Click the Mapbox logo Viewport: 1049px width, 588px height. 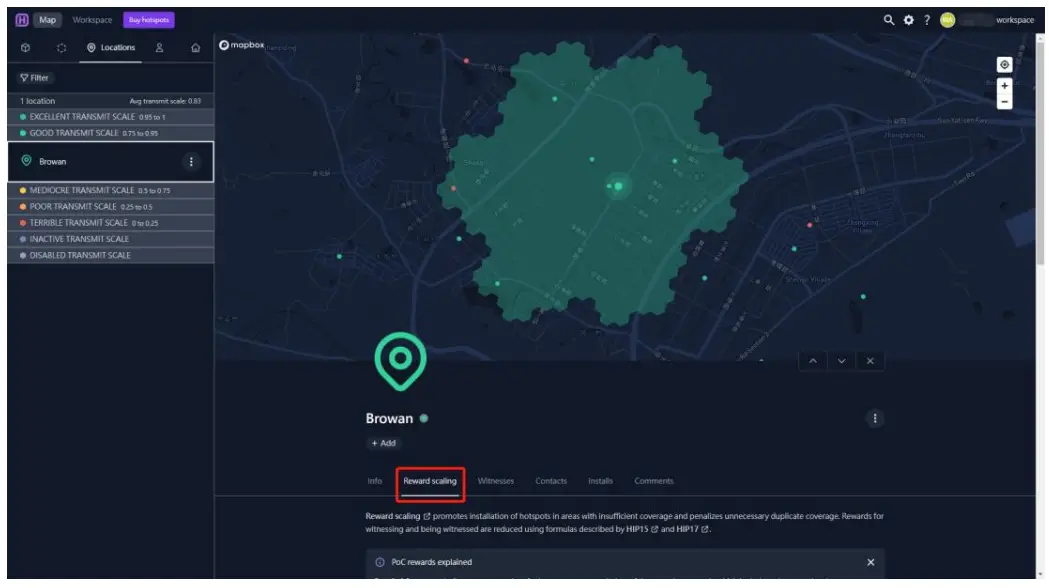pos(242,45)
